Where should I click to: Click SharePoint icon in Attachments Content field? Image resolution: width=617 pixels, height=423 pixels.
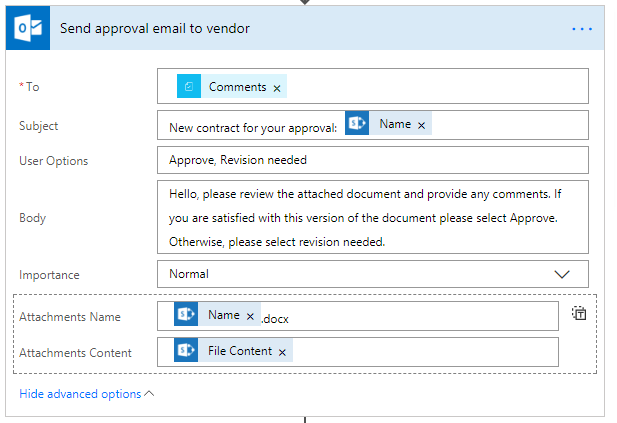186,352
